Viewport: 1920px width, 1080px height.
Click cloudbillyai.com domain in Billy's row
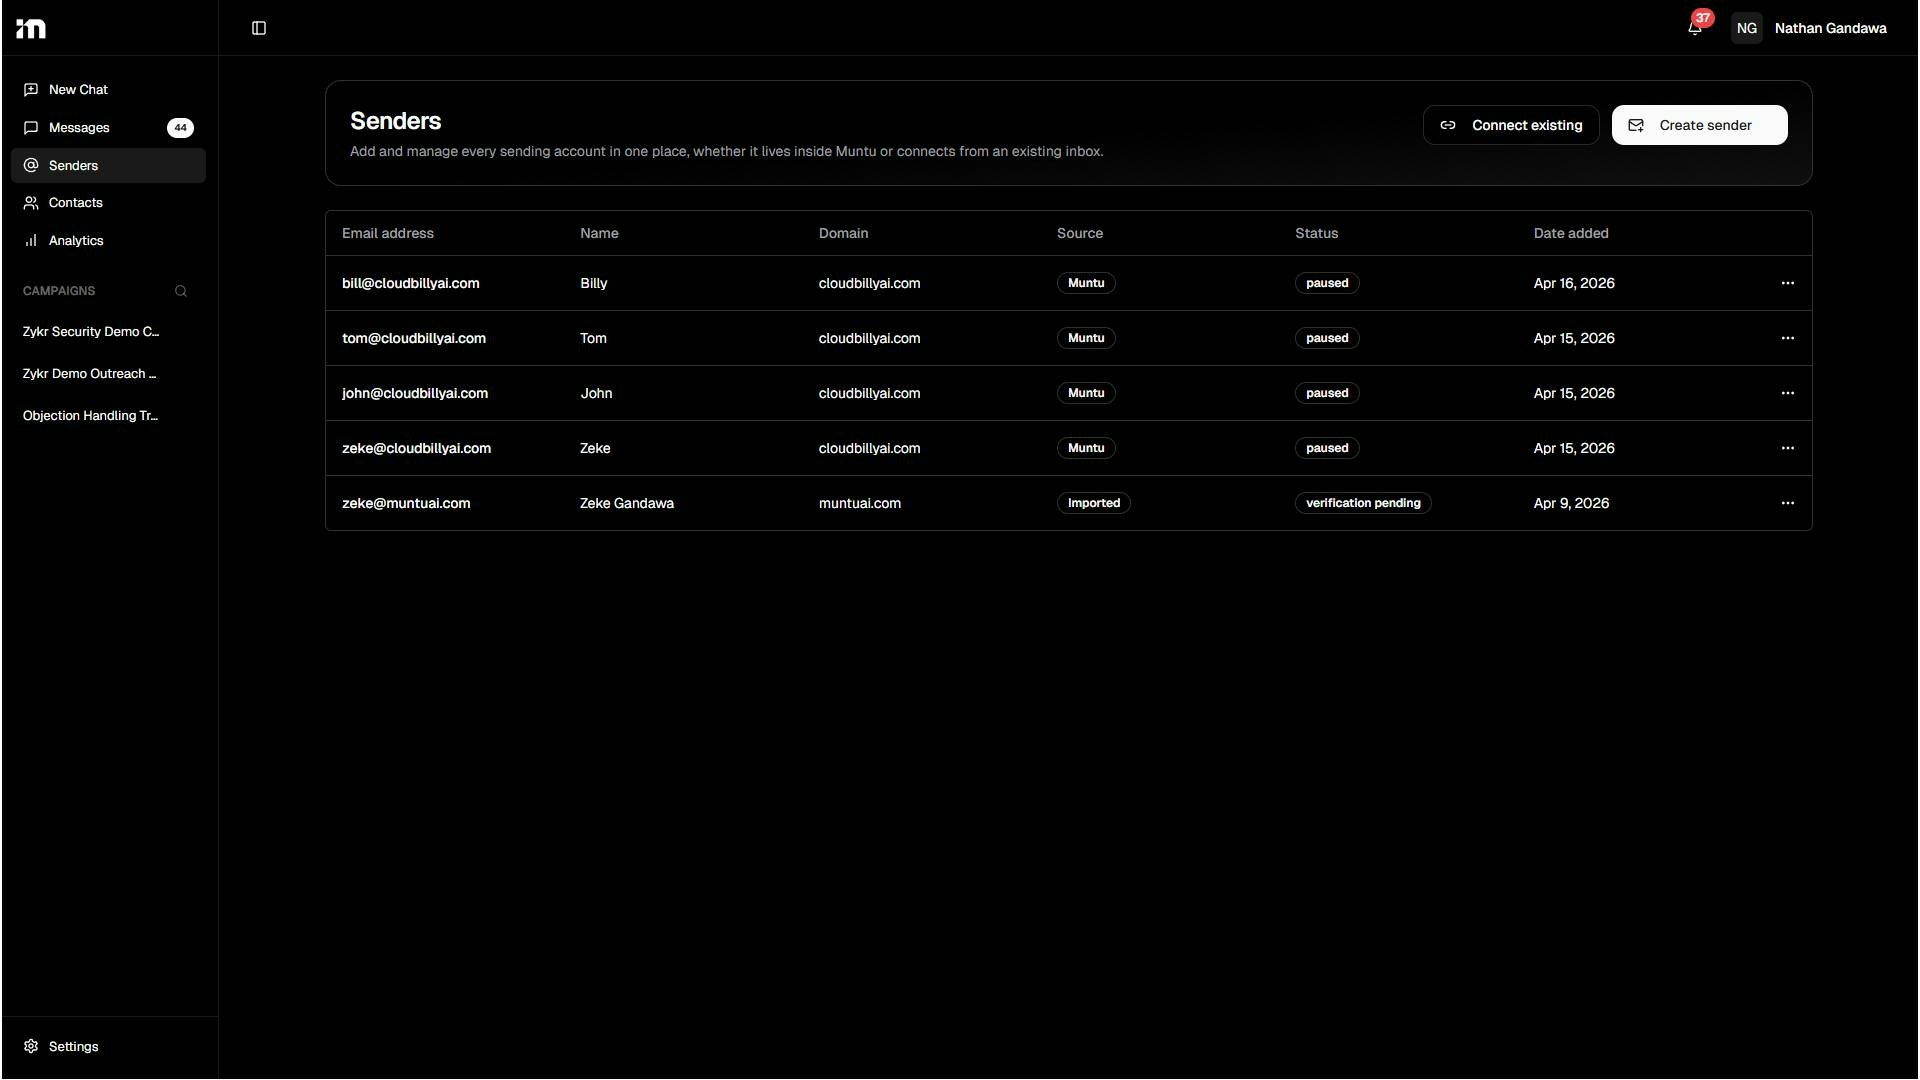click(x=869, y=284)
